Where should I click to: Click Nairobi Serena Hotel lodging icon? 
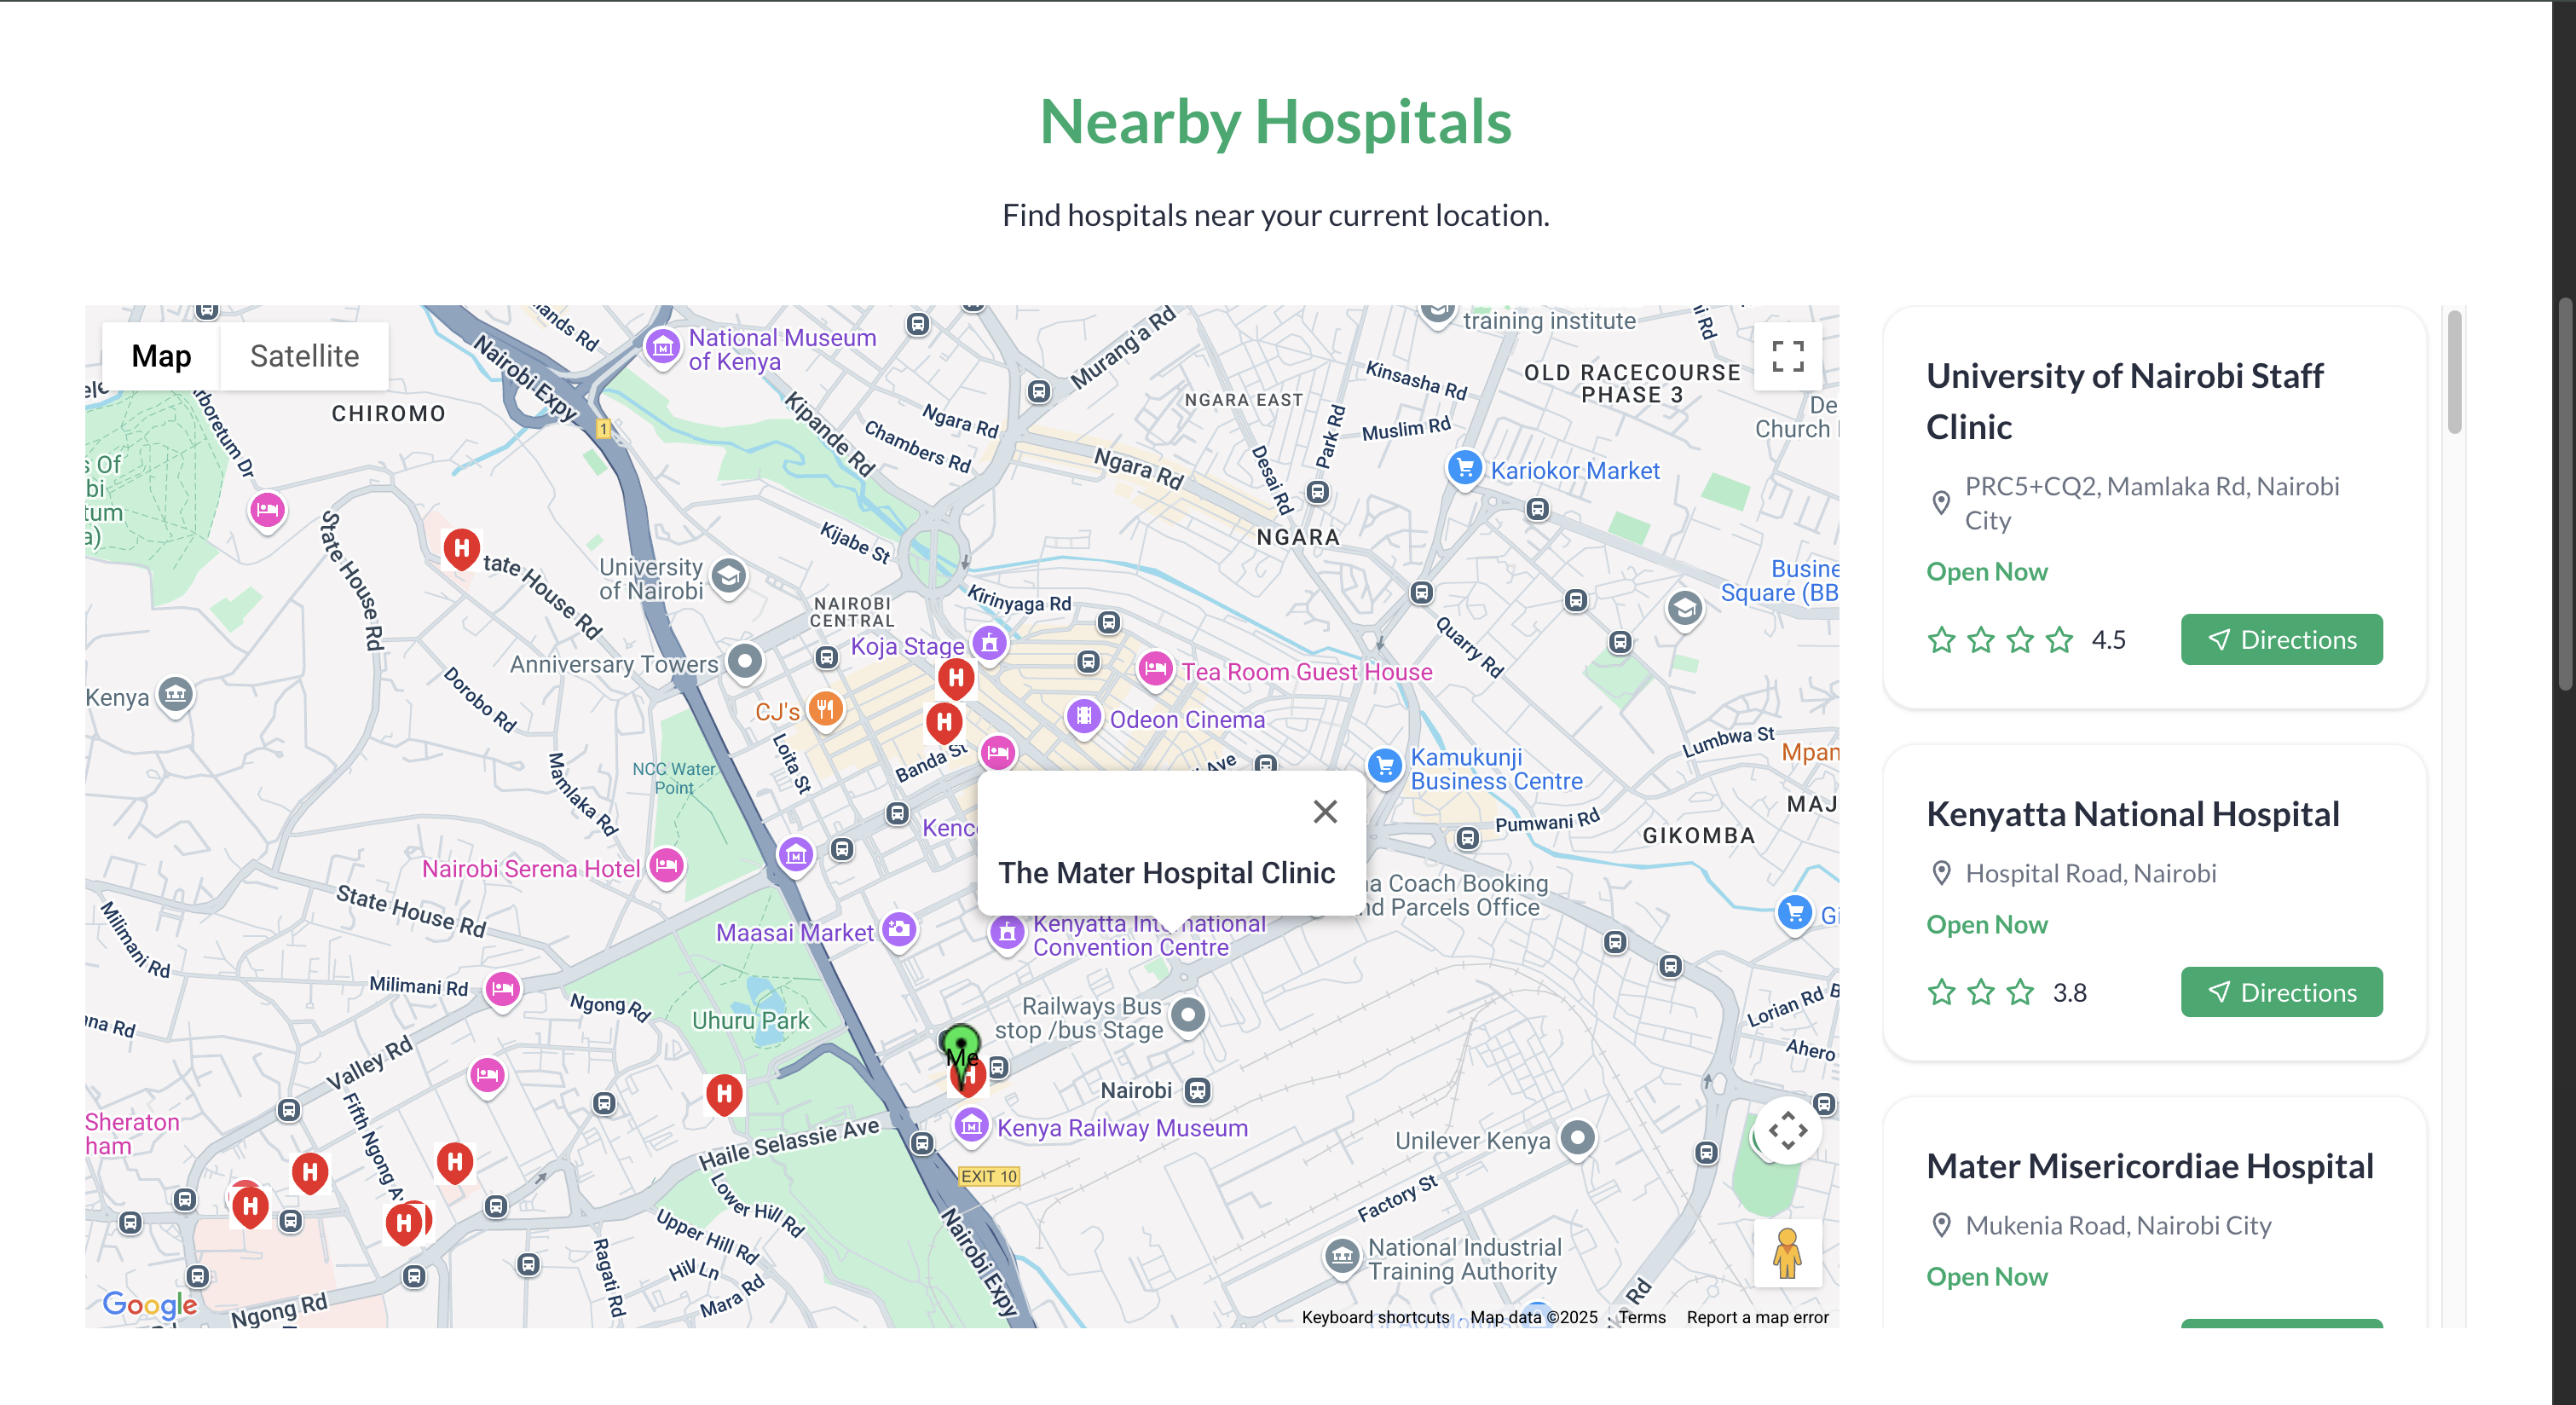pos(667,866)
